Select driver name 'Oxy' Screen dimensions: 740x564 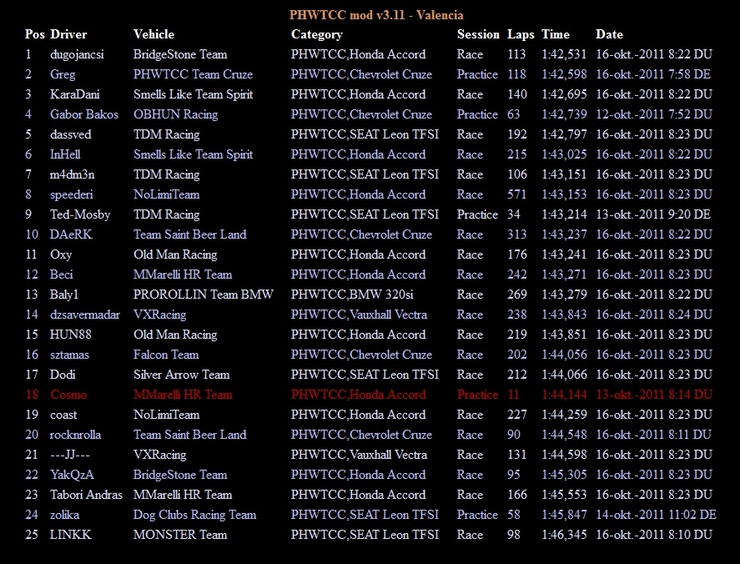(61, 255)
